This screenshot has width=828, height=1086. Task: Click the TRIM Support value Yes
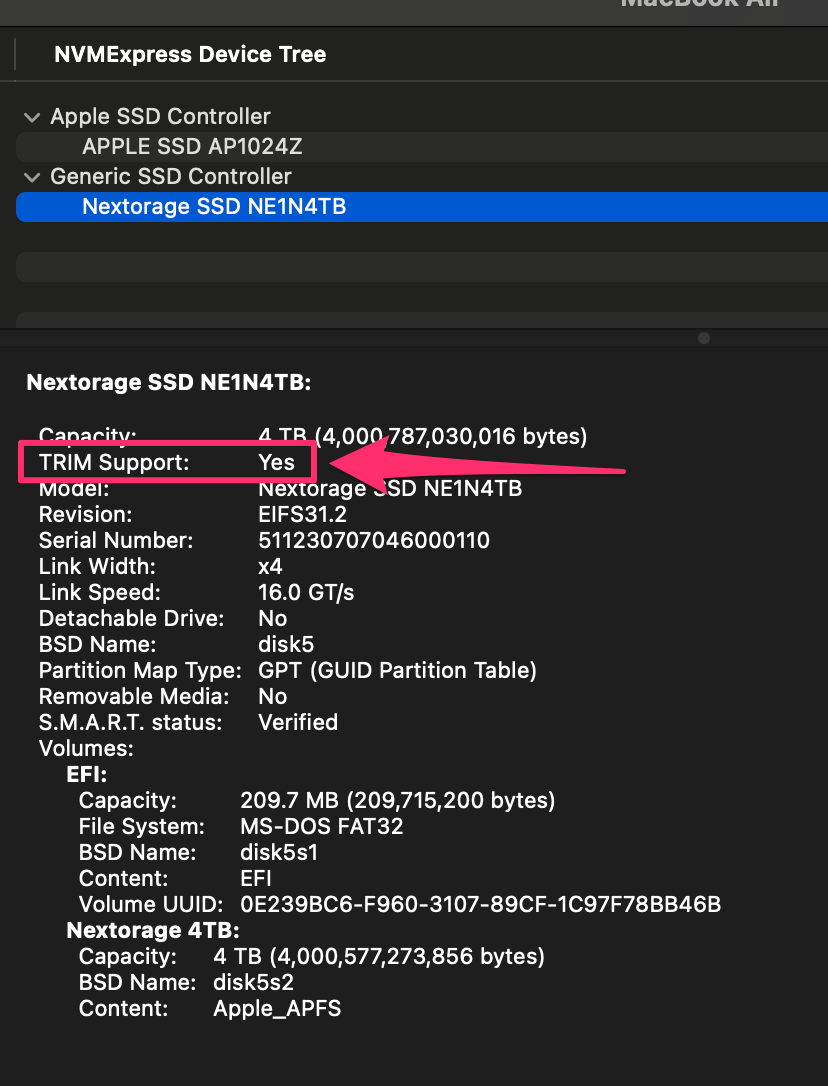(276, 462)
